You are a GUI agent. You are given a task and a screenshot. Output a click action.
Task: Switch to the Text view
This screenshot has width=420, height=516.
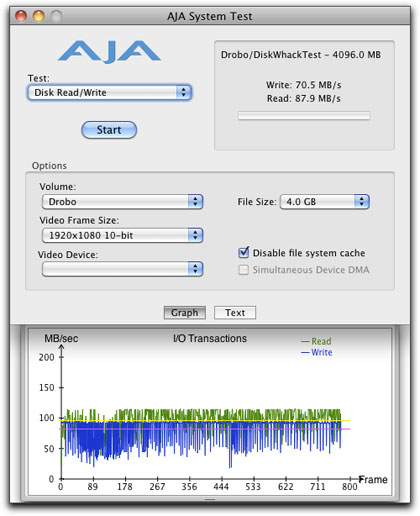click(x=235, y=313)
